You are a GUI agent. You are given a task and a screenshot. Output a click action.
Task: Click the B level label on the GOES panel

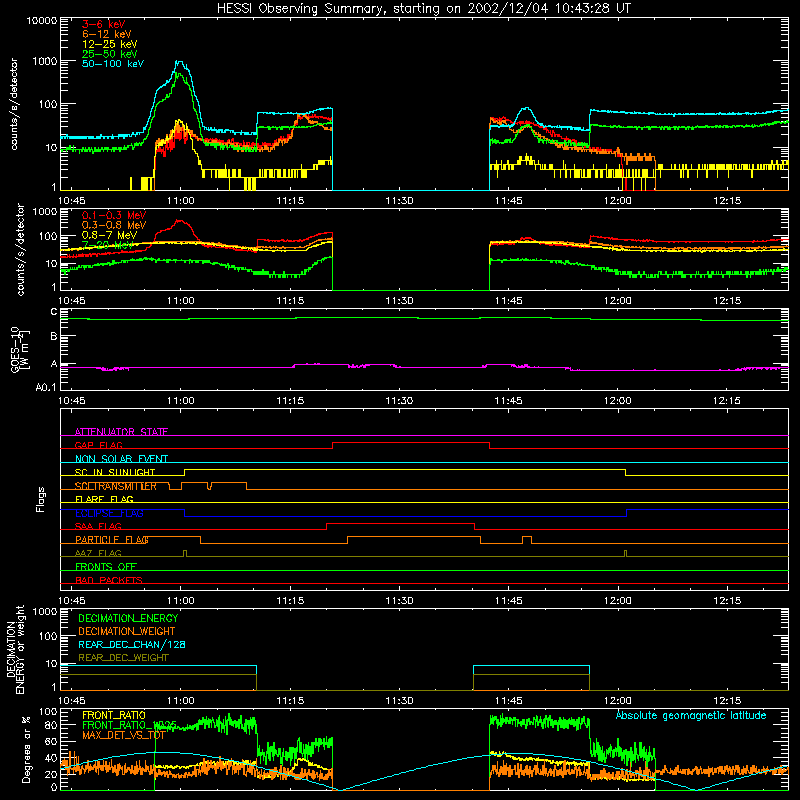point(54,337)
